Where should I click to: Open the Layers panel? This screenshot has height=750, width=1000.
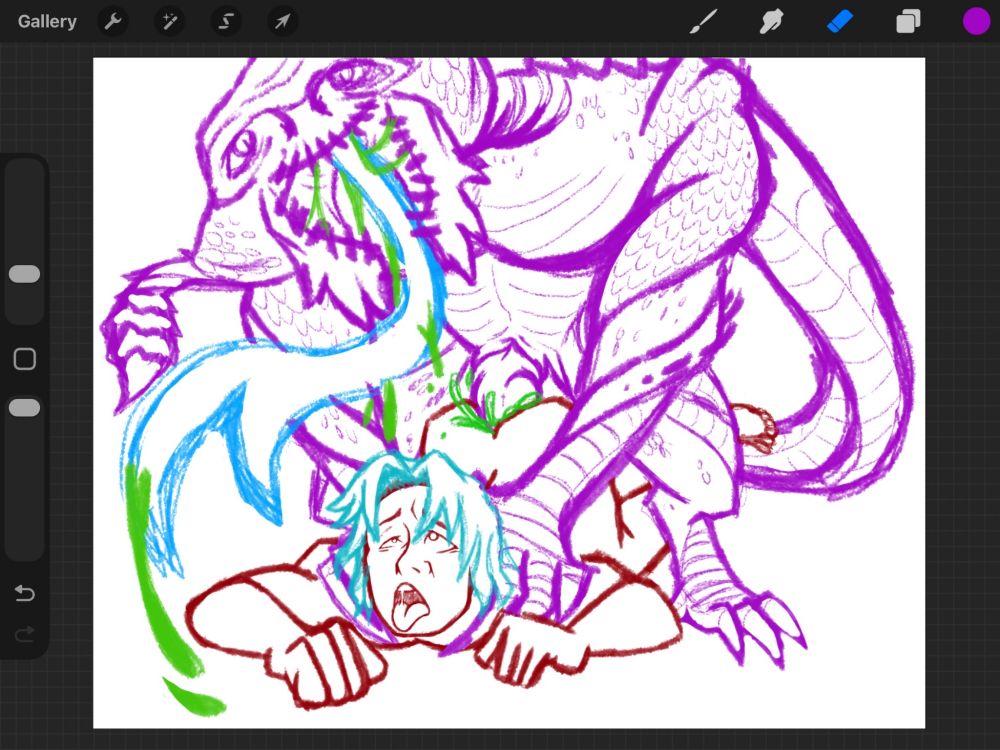coord(908,22)
